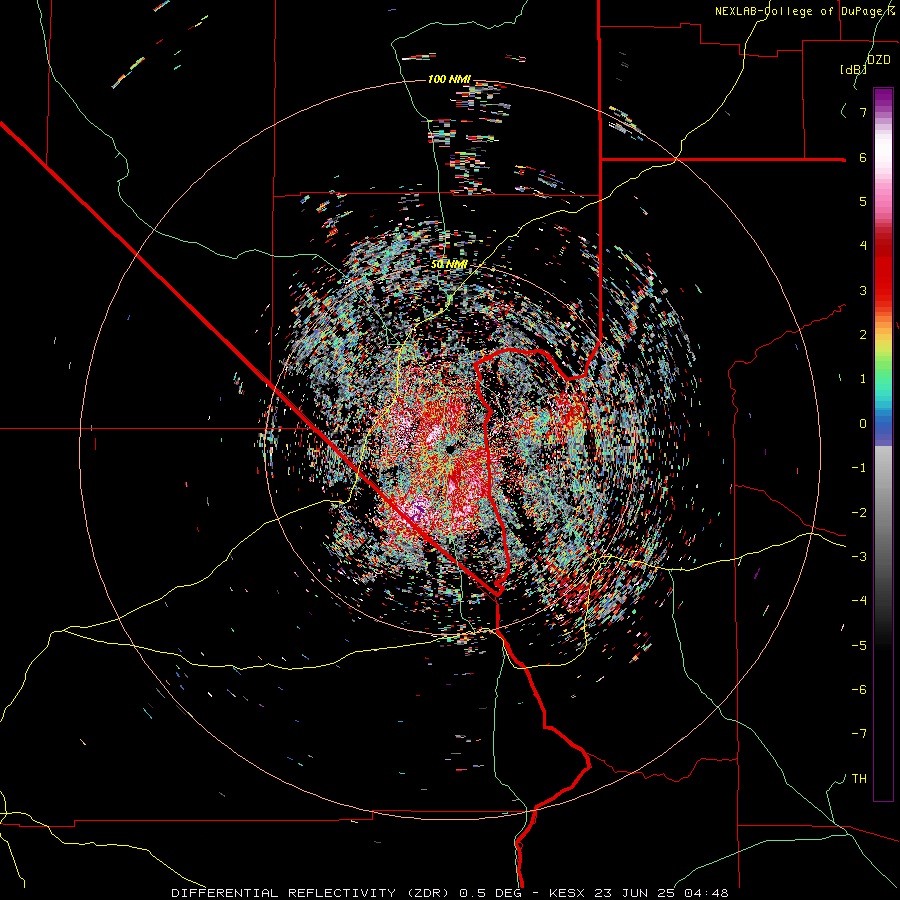
Task: Click the -2 tick label on scale
Action: tap(859, 513)
